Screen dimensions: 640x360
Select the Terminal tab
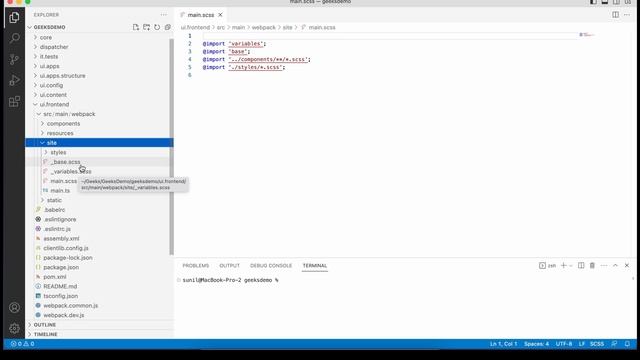(x=315, y=266)
